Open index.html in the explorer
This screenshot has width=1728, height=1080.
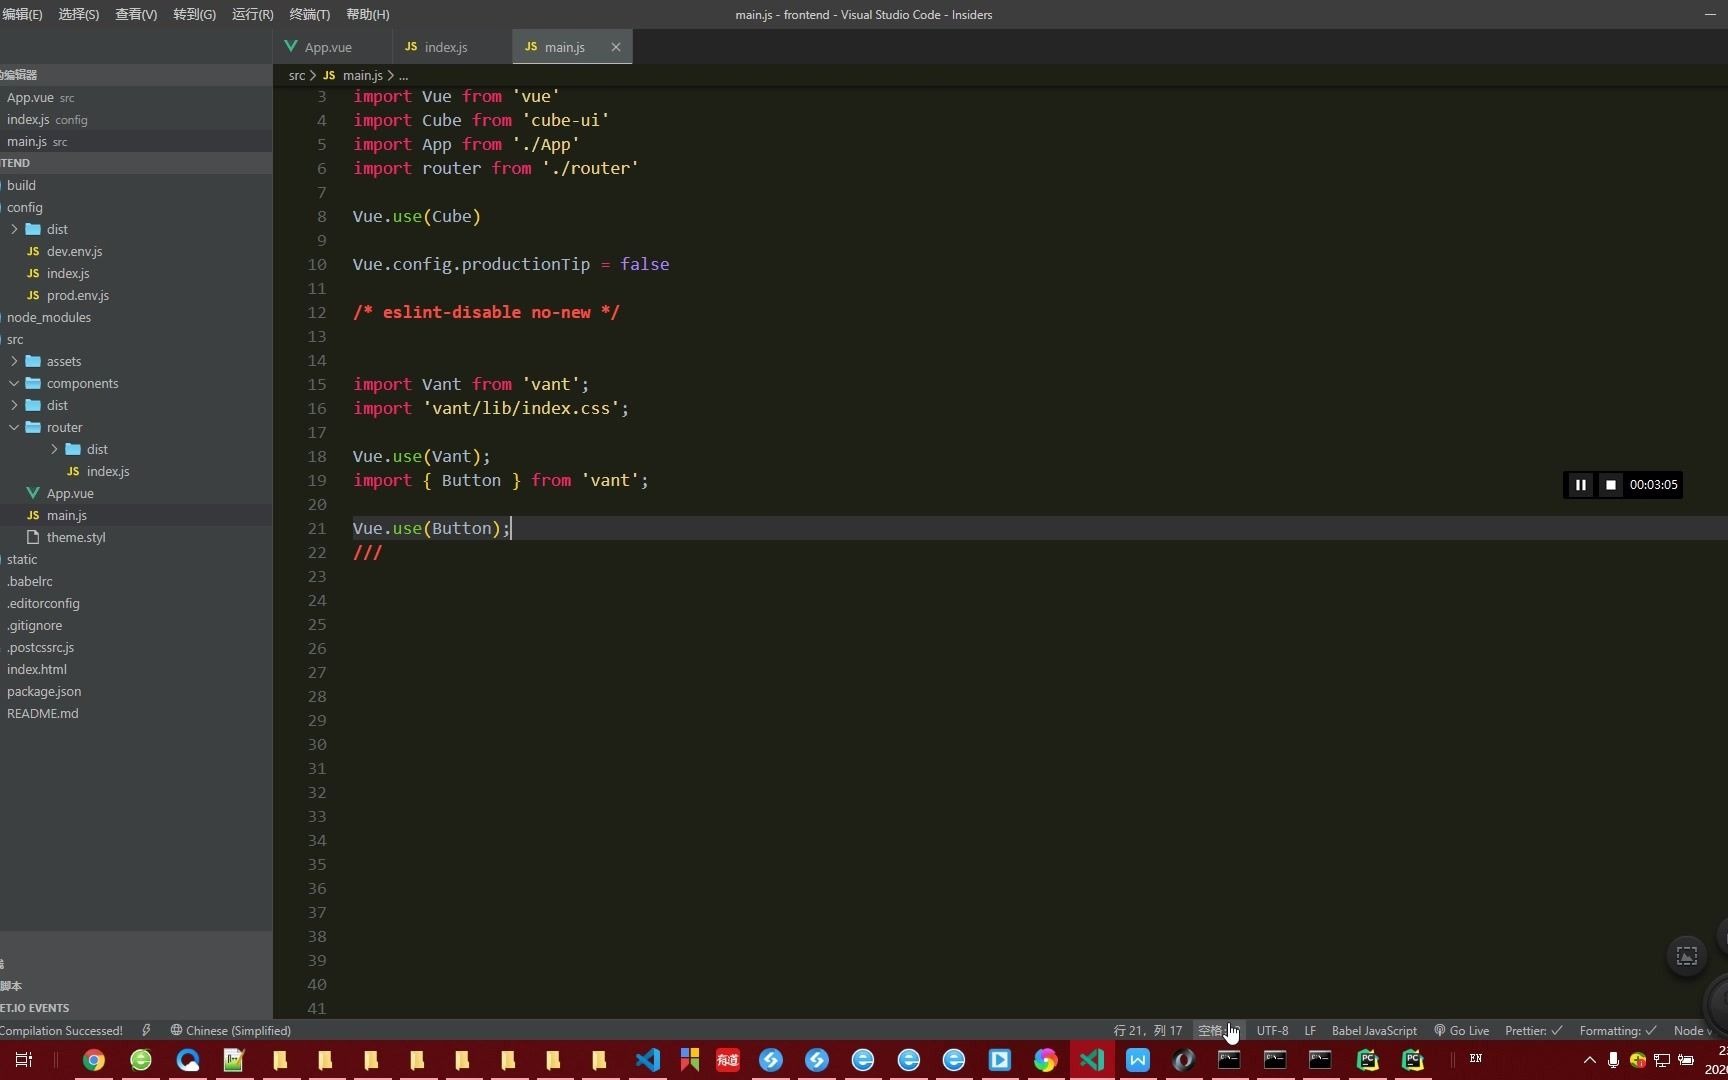click(37, 669)
